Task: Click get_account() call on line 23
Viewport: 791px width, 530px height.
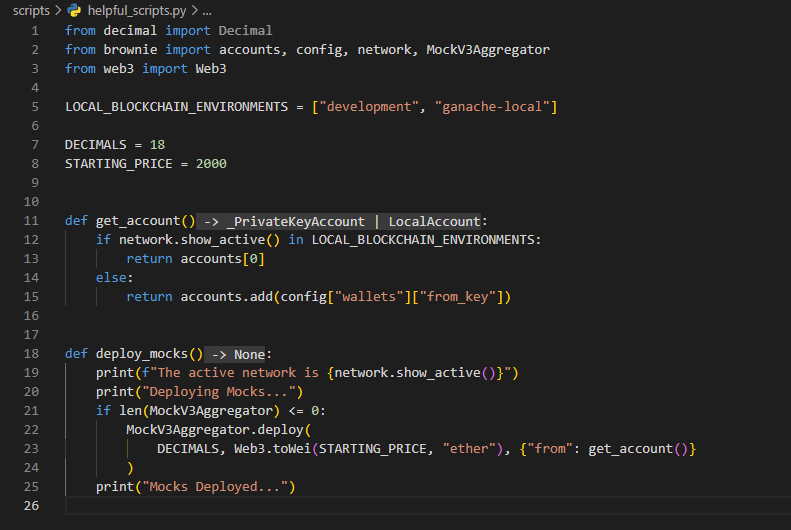Action: (638, 449)
